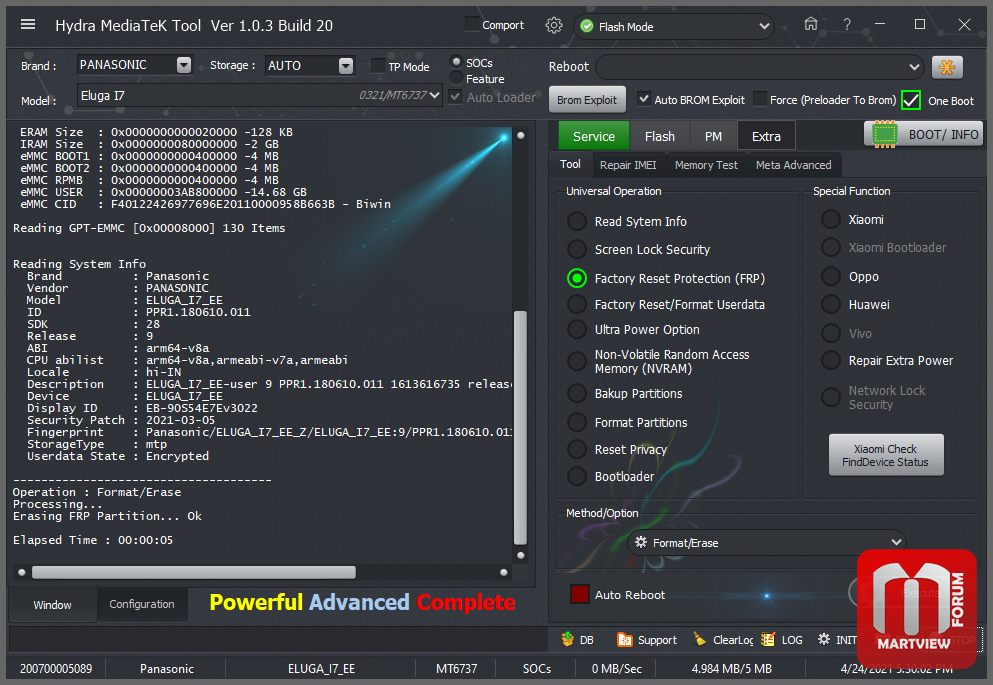Click Xiaomi Check FindDevice Status button
This screenshot has width=993, height=685.
coord(885,455)
